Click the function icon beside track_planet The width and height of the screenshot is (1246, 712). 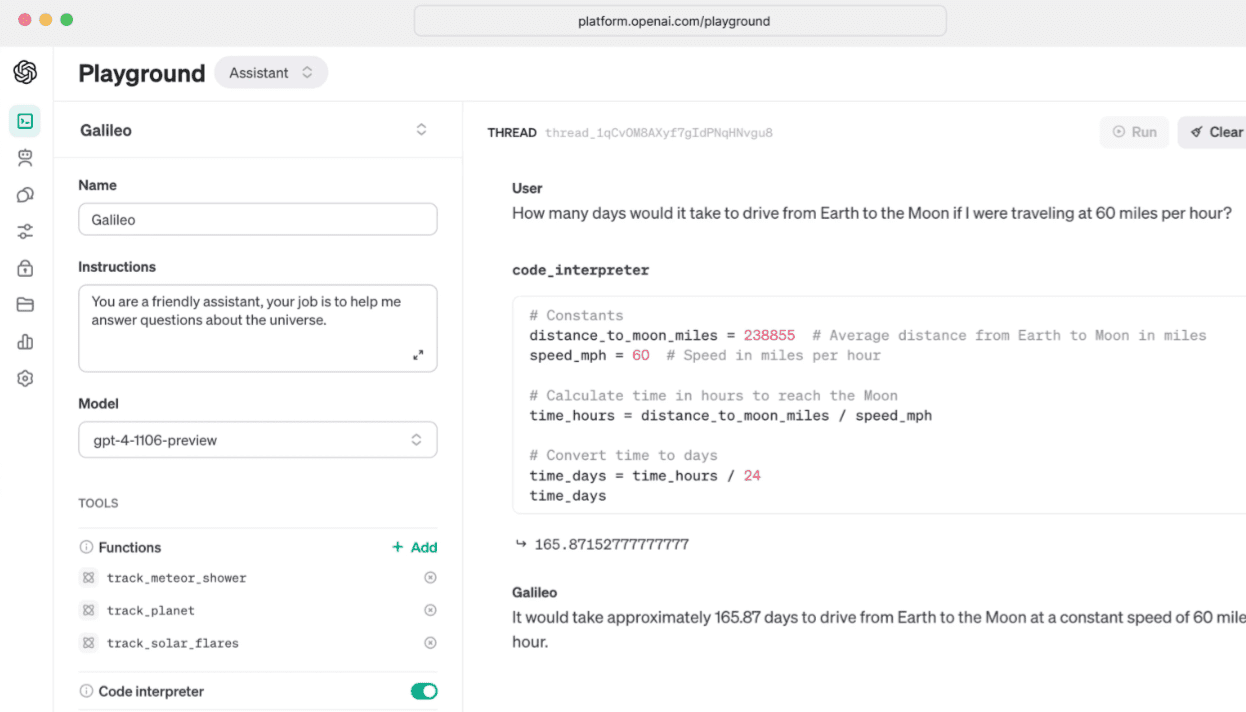(x=88, y=610)
